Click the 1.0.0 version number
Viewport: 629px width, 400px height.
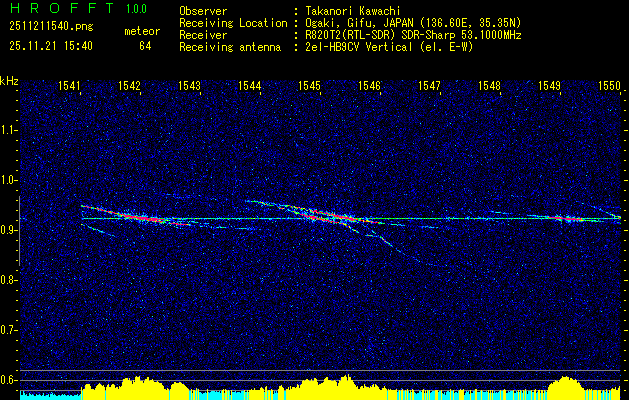(136, 9)
